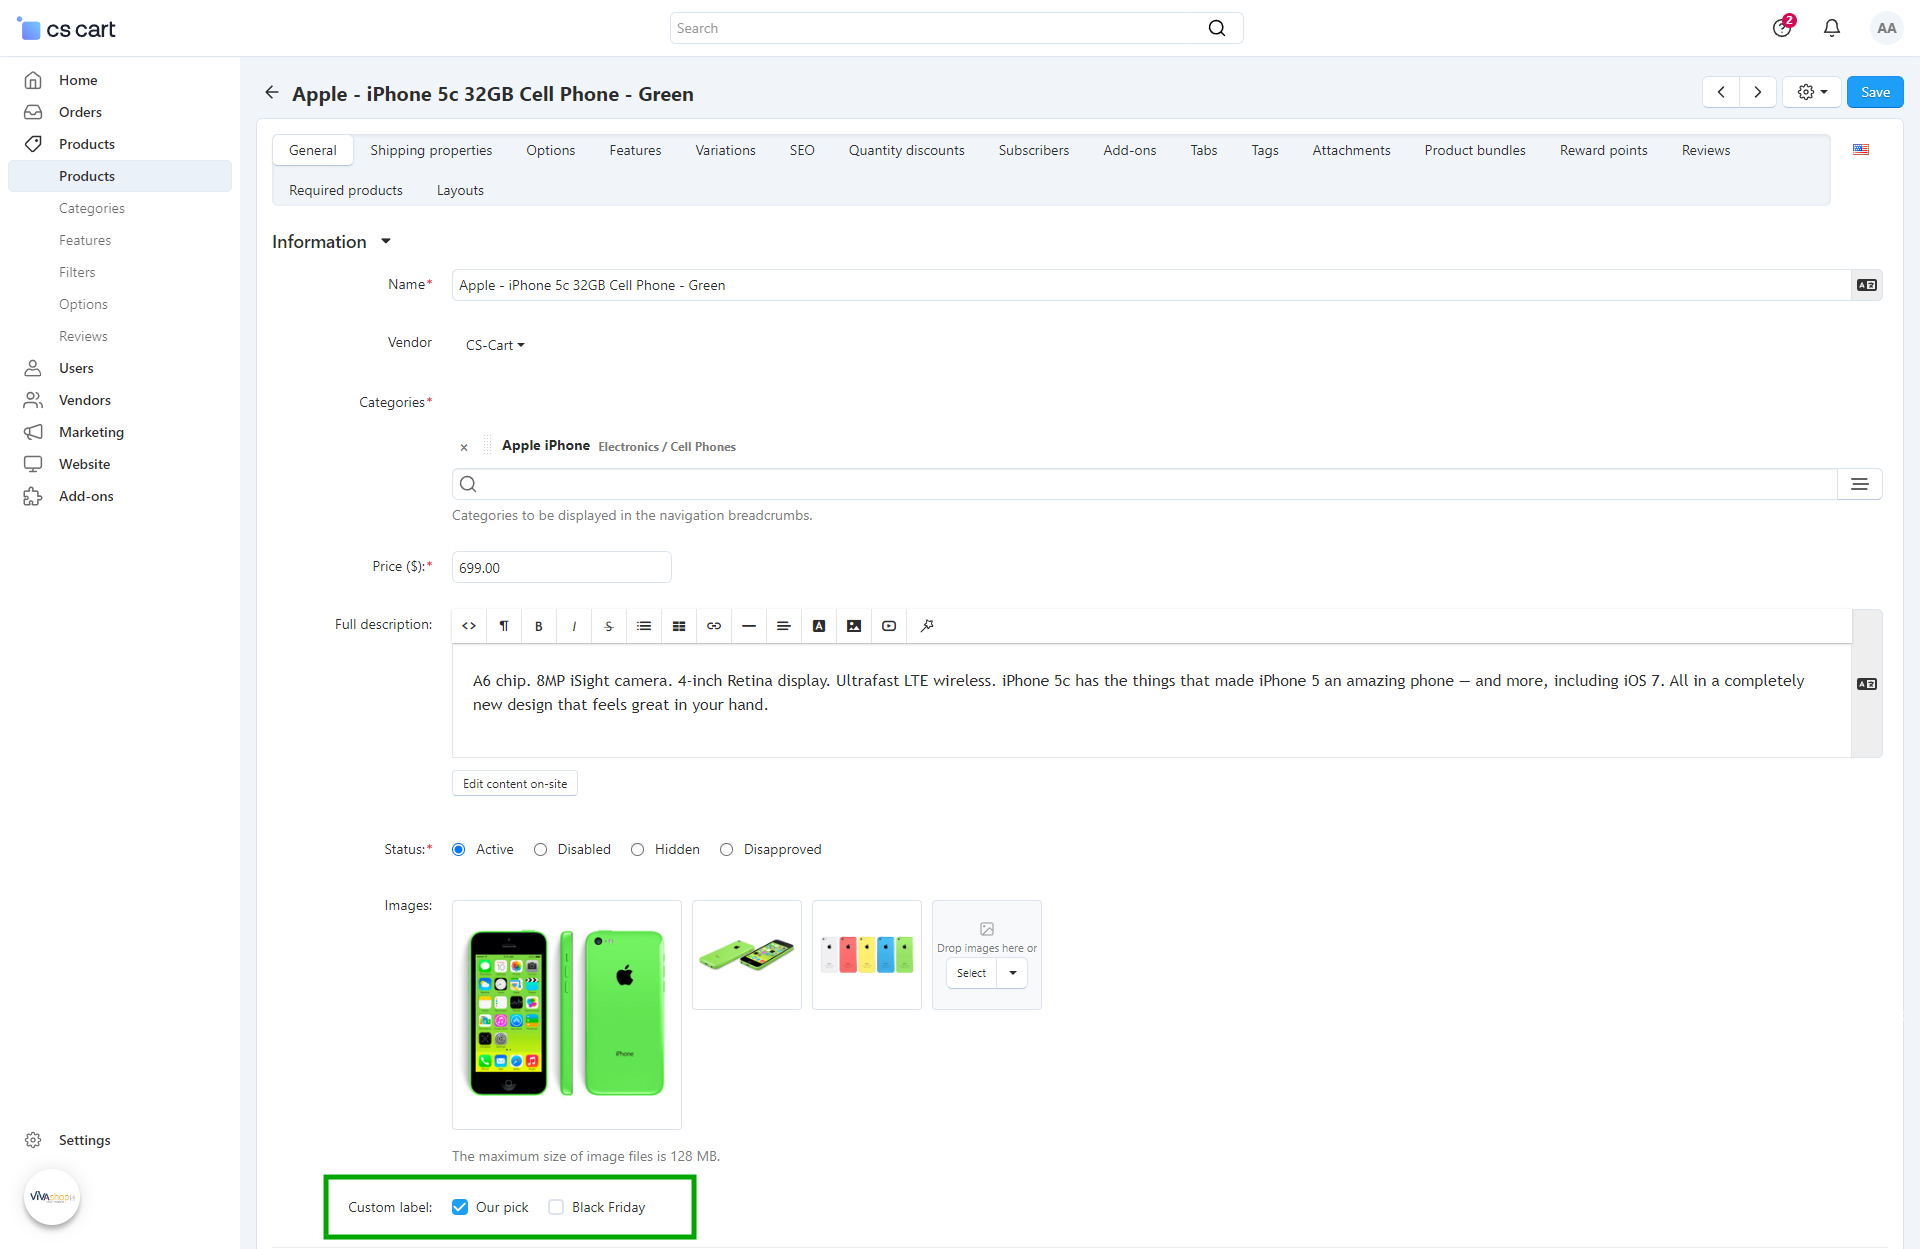Viewport: 1920px width, 1249px height.
Task: Apply bold formatting in description editor
Action: [x=539, y=626]
